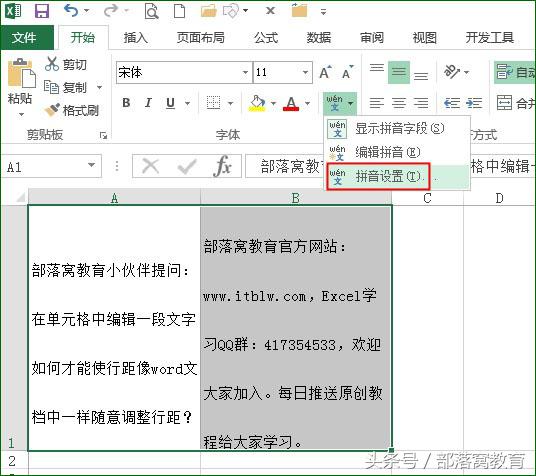The height and width of the screenshot is (476, 536).
Task: Confirm formula entry with check icon
Action: point(187,167)
